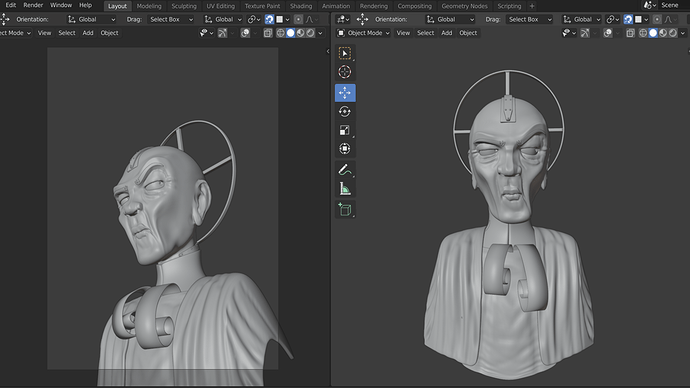Screen dimensions: 690x388
Task: Select the Add Cube tool
Action: pos(345,210)
